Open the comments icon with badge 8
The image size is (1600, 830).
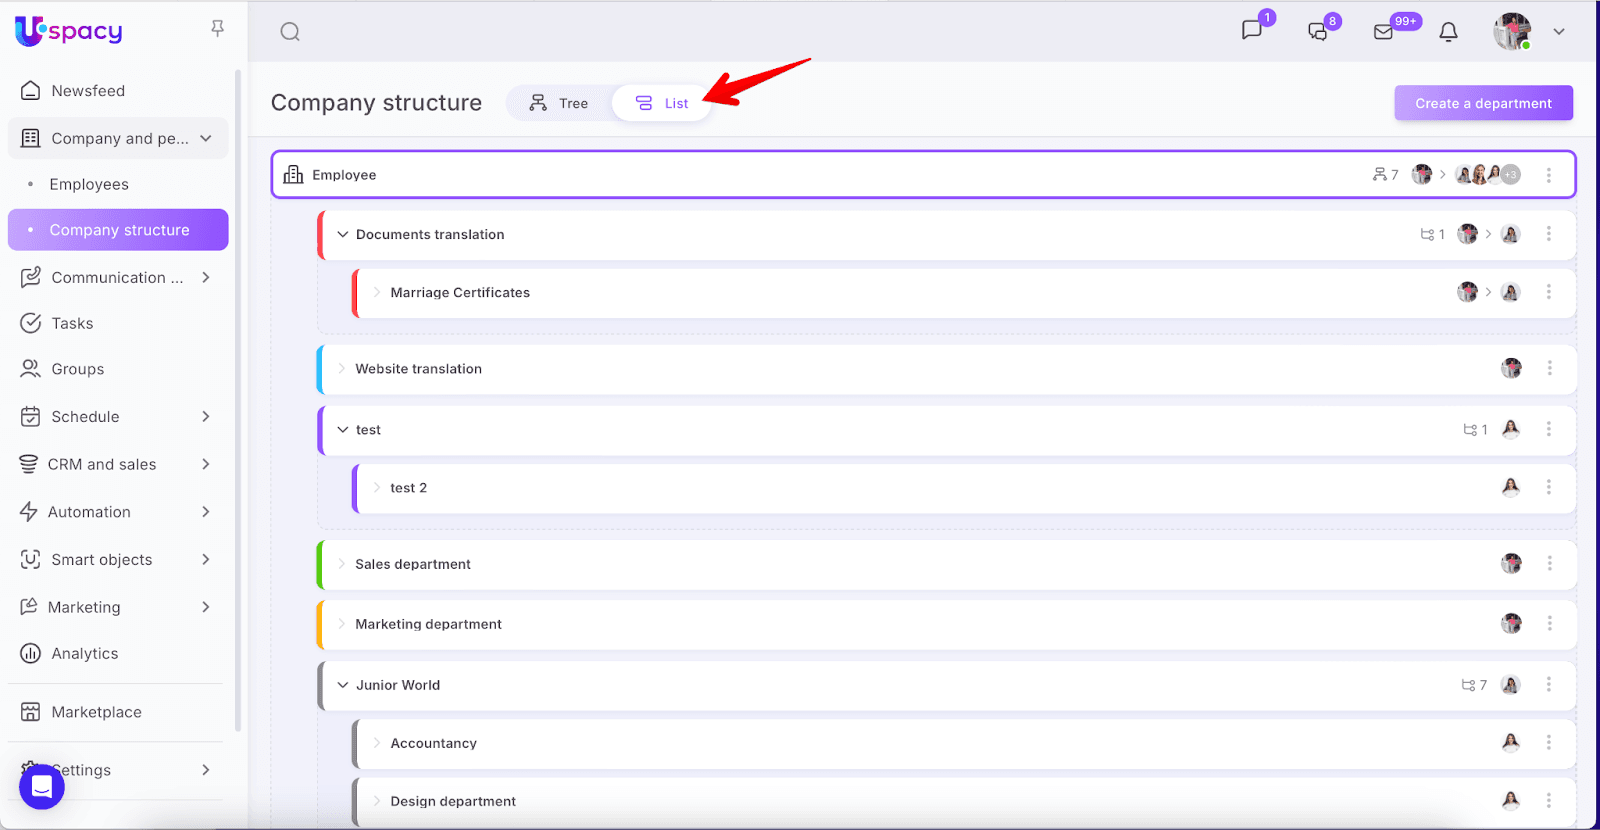pyautogui.click(x=1318, y=32)
